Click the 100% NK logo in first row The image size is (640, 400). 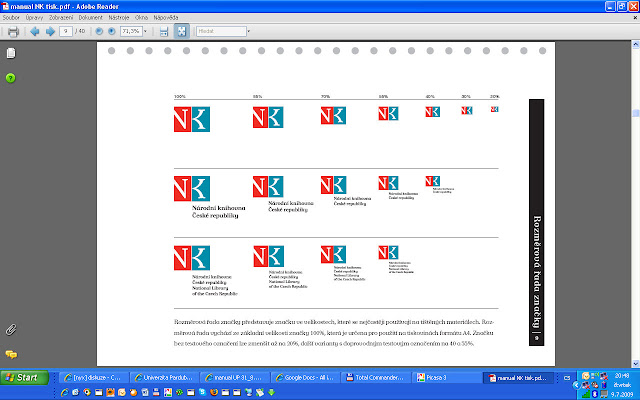(x=192, y=119)
